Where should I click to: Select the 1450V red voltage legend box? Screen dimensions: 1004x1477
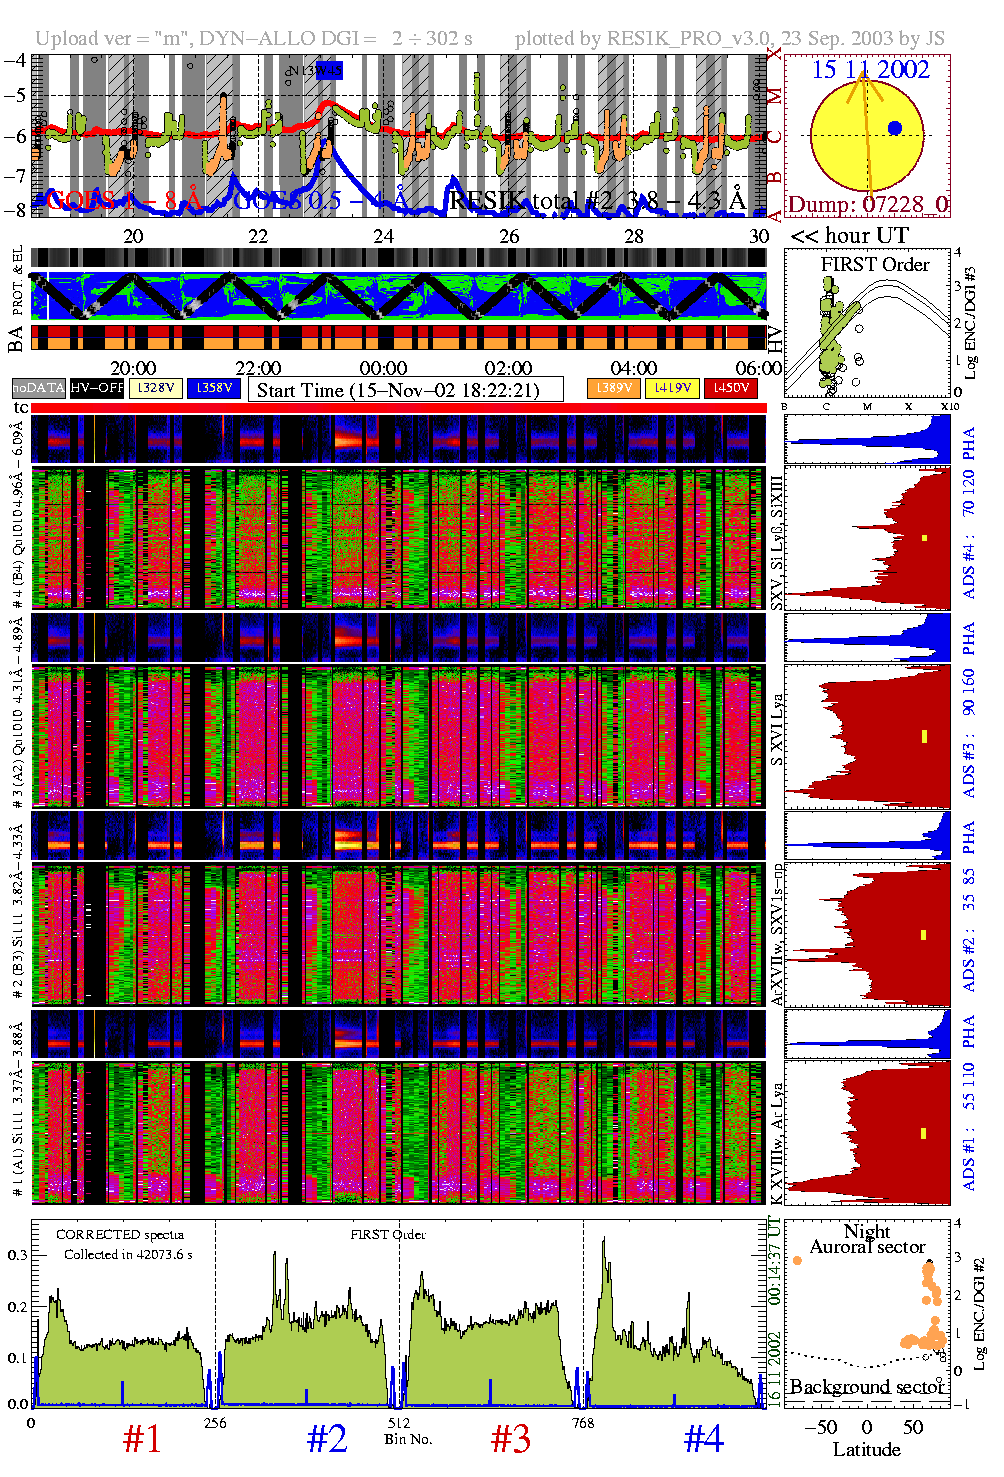click(731, 388)
